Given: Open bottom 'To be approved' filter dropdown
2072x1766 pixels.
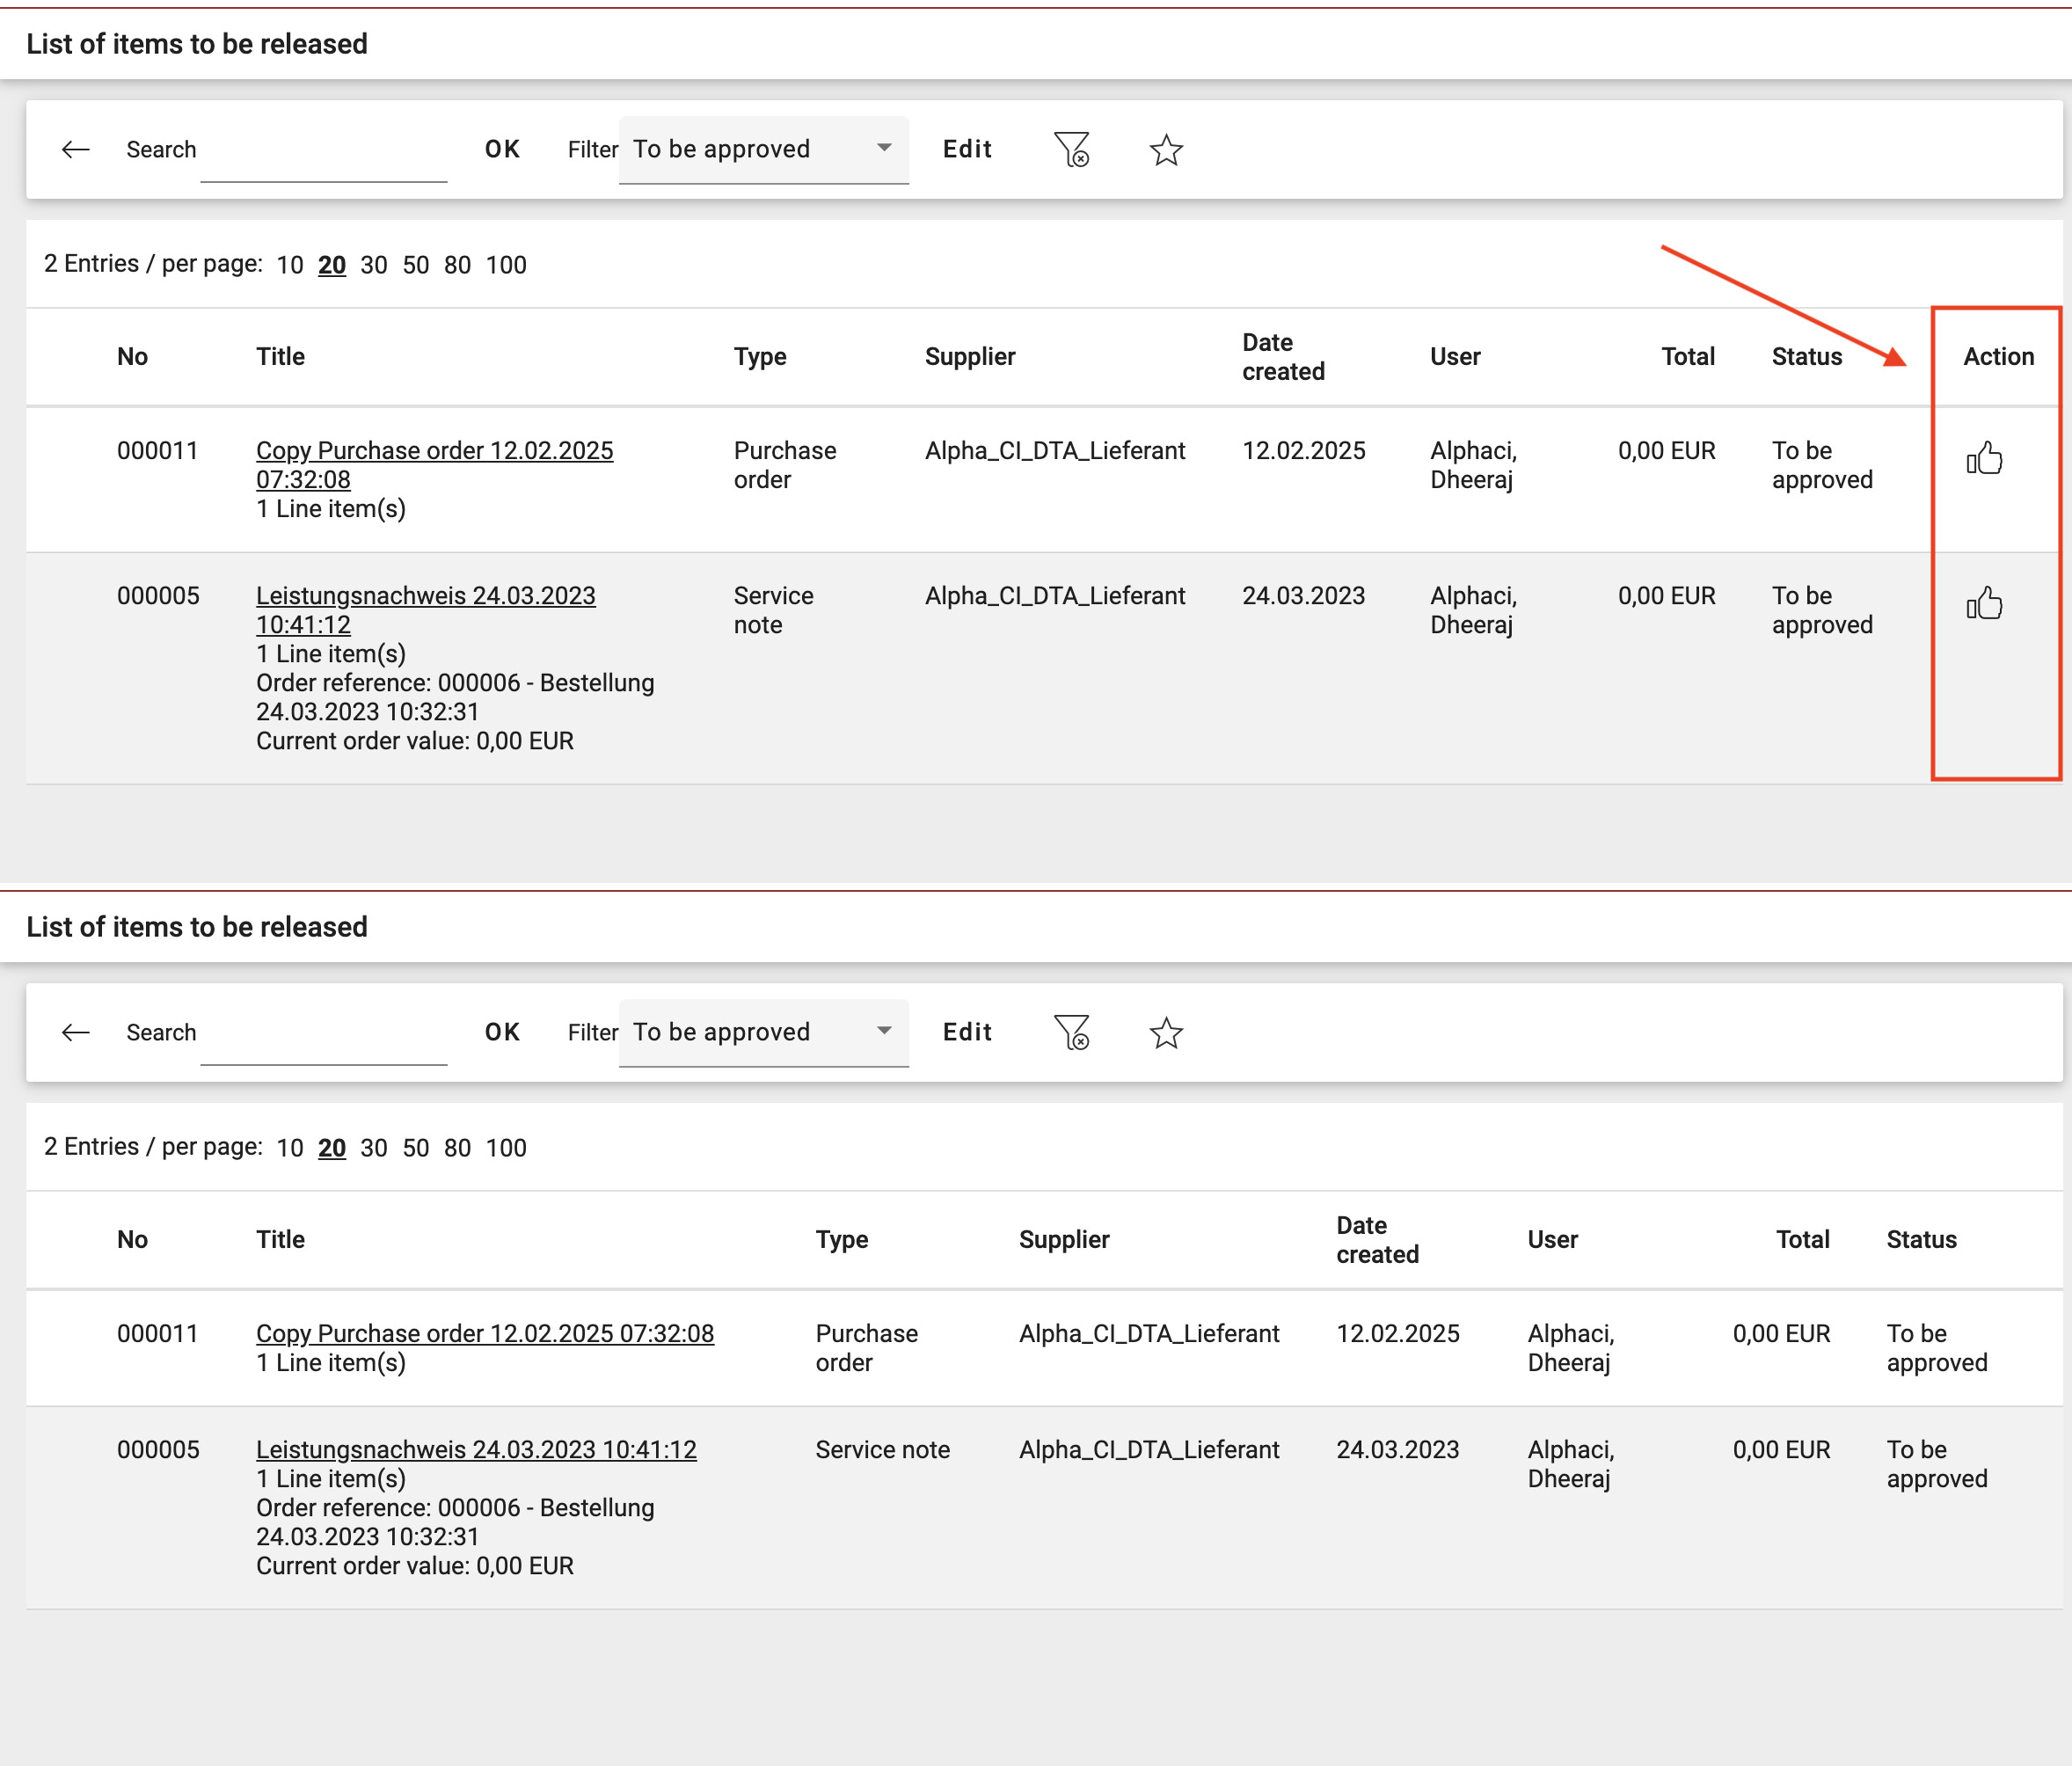Looking at the screenshot, I should [x=763, y=1033].
